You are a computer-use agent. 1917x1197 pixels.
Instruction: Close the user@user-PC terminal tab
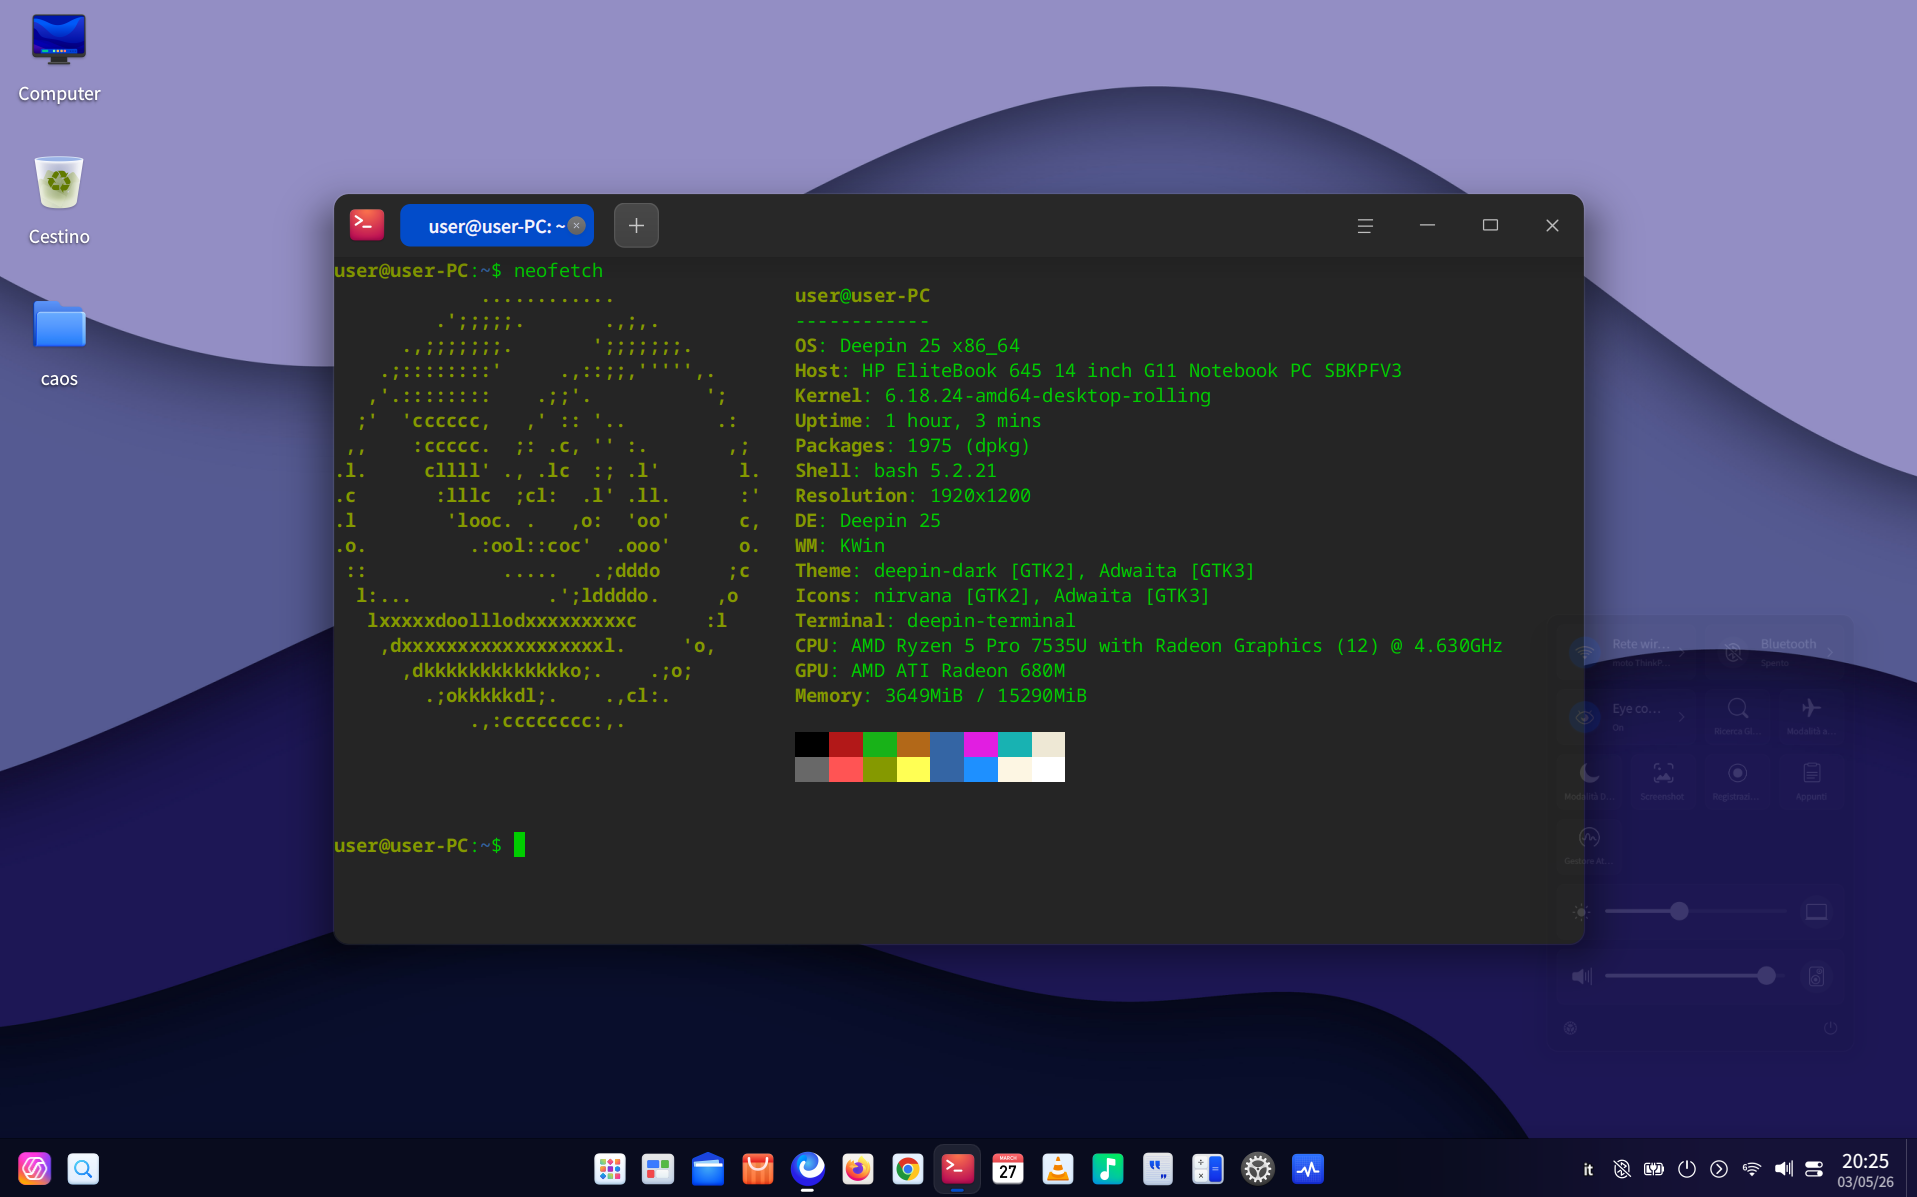click(577, 226)
